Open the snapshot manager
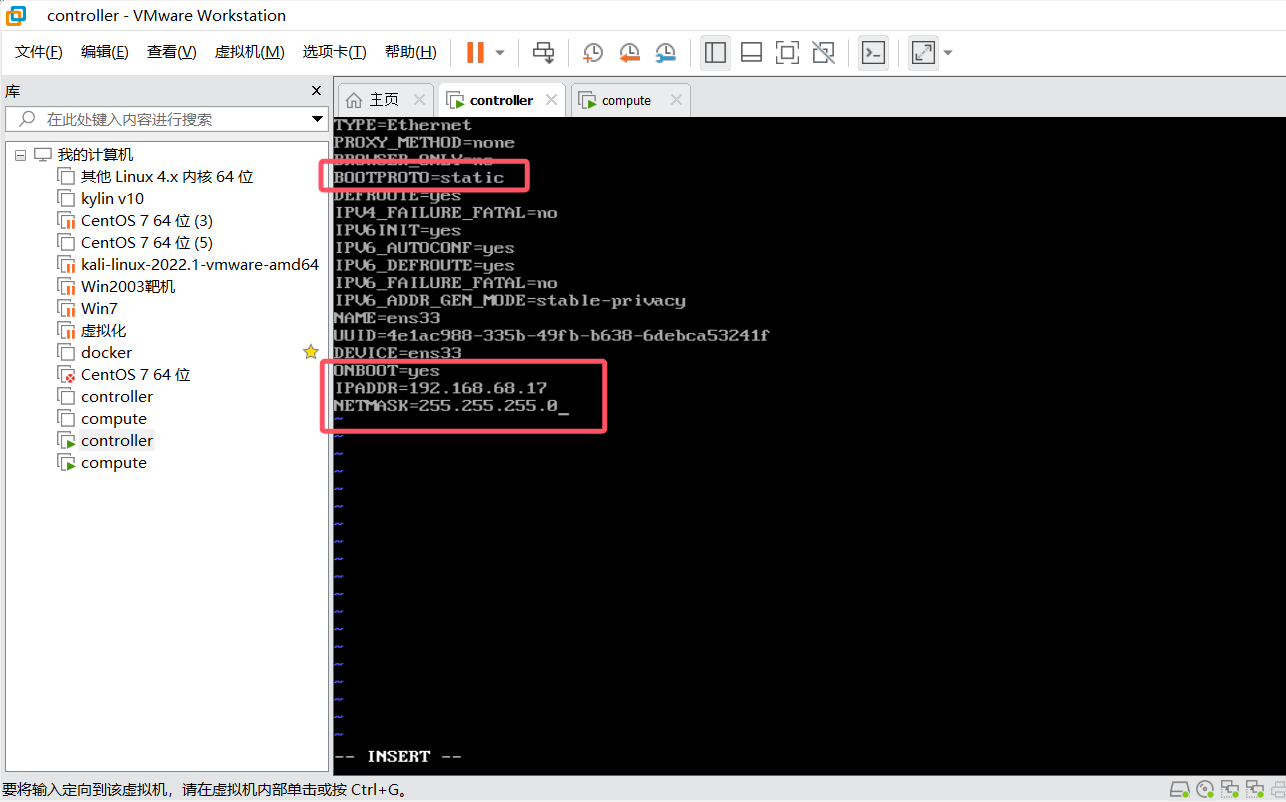 [x=665, y=52]
